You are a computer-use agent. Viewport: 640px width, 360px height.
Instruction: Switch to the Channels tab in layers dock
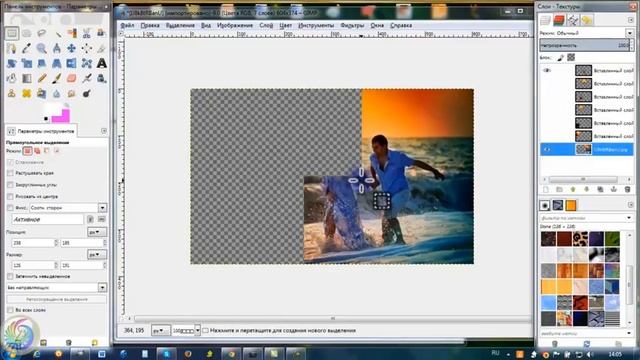click(x=559, y=20)
